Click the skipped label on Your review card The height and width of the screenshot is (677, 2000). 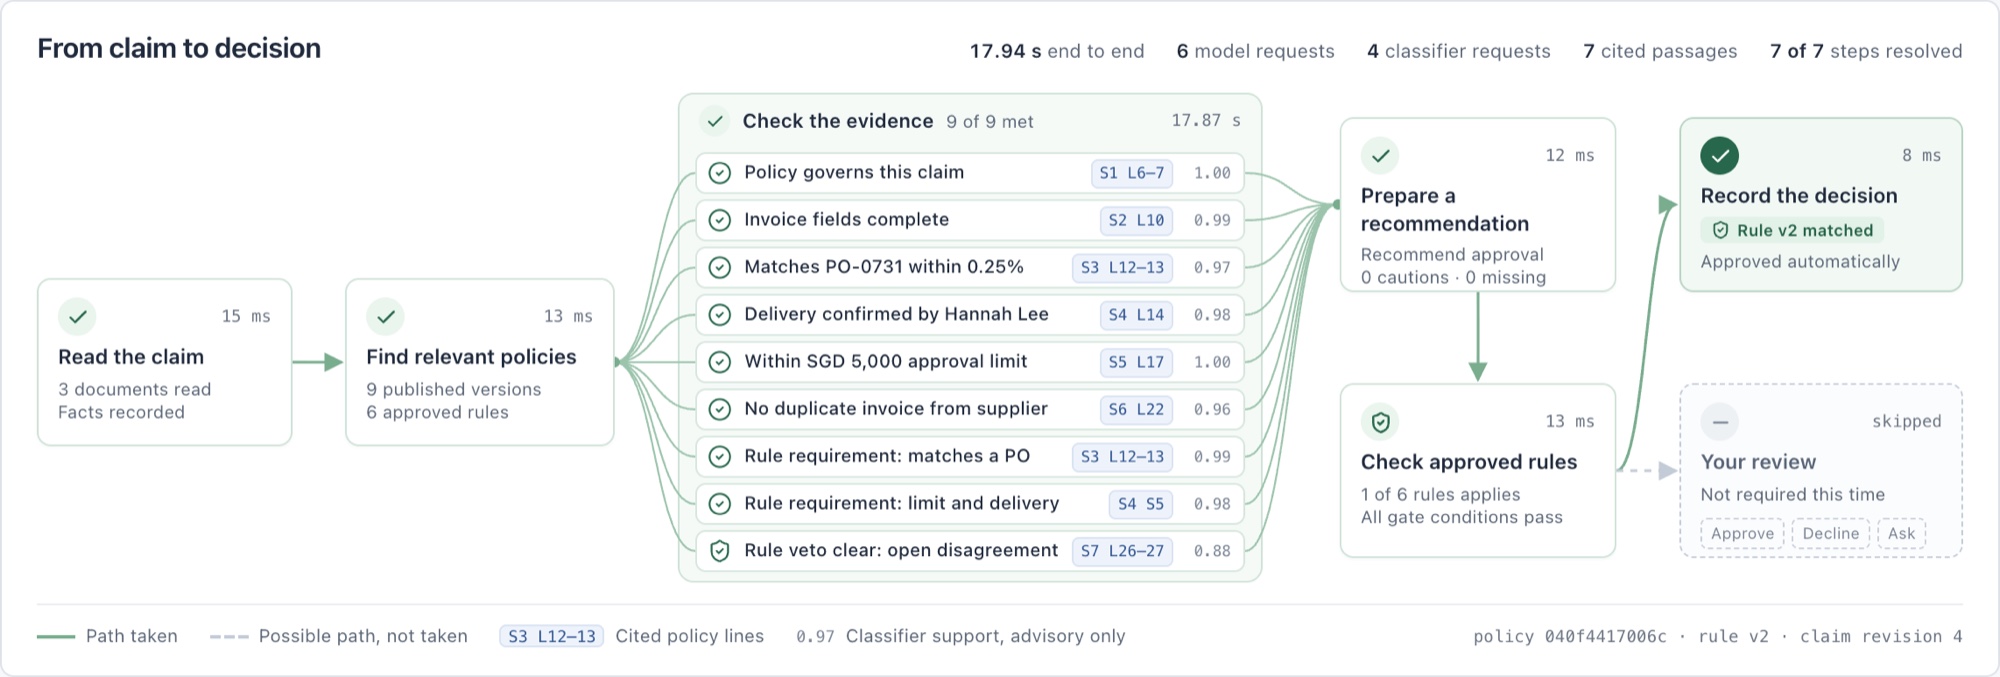tap(1906, 422)
